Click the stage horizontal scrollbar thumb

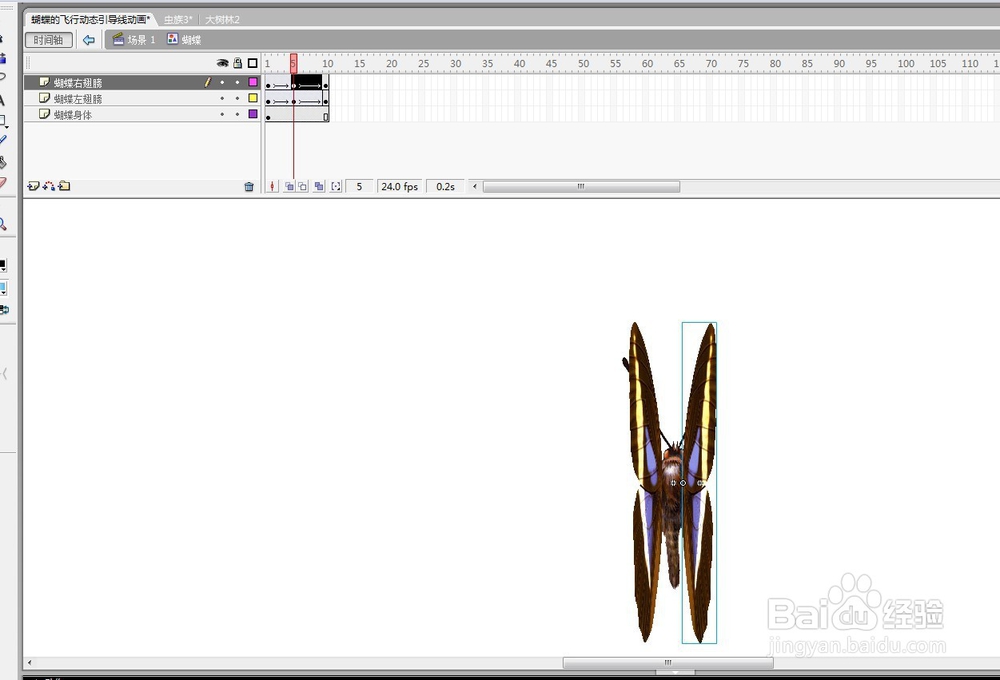coord(668,663)
